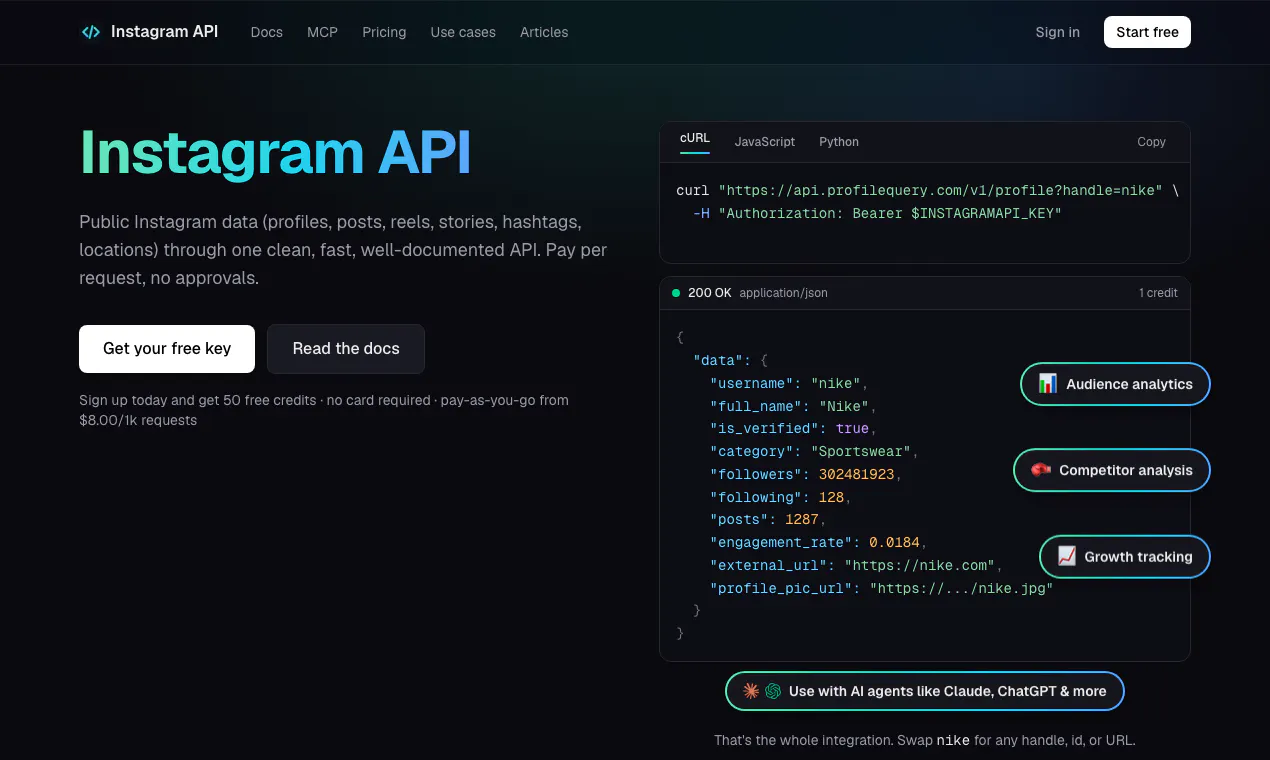The image size is (1270, 760).
Task: Click the code brackets logo icon
Action: click(91, 32)
